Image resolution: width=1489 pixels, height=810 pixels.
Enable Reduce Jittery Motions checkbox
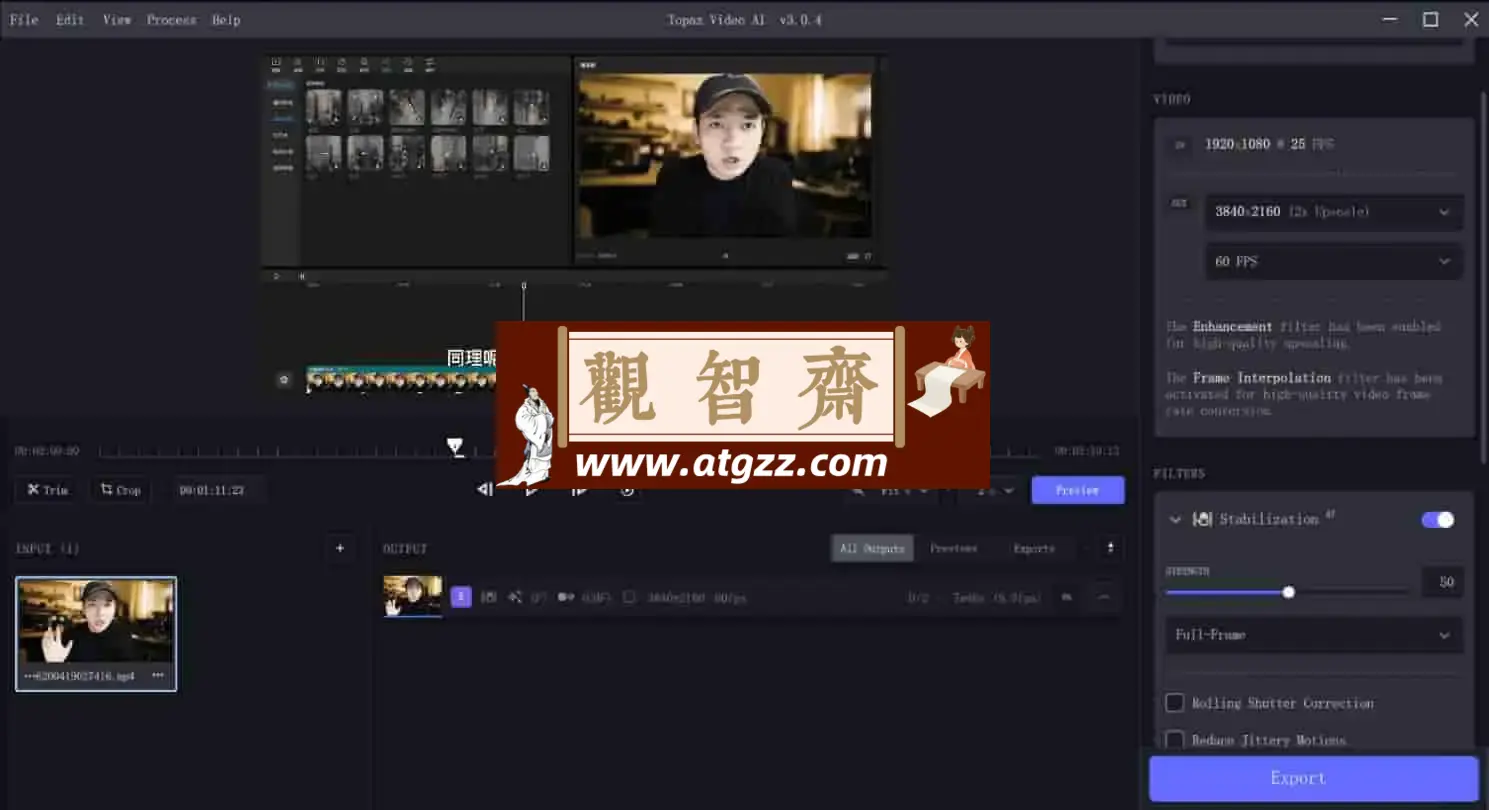(x=1175, y=740)
